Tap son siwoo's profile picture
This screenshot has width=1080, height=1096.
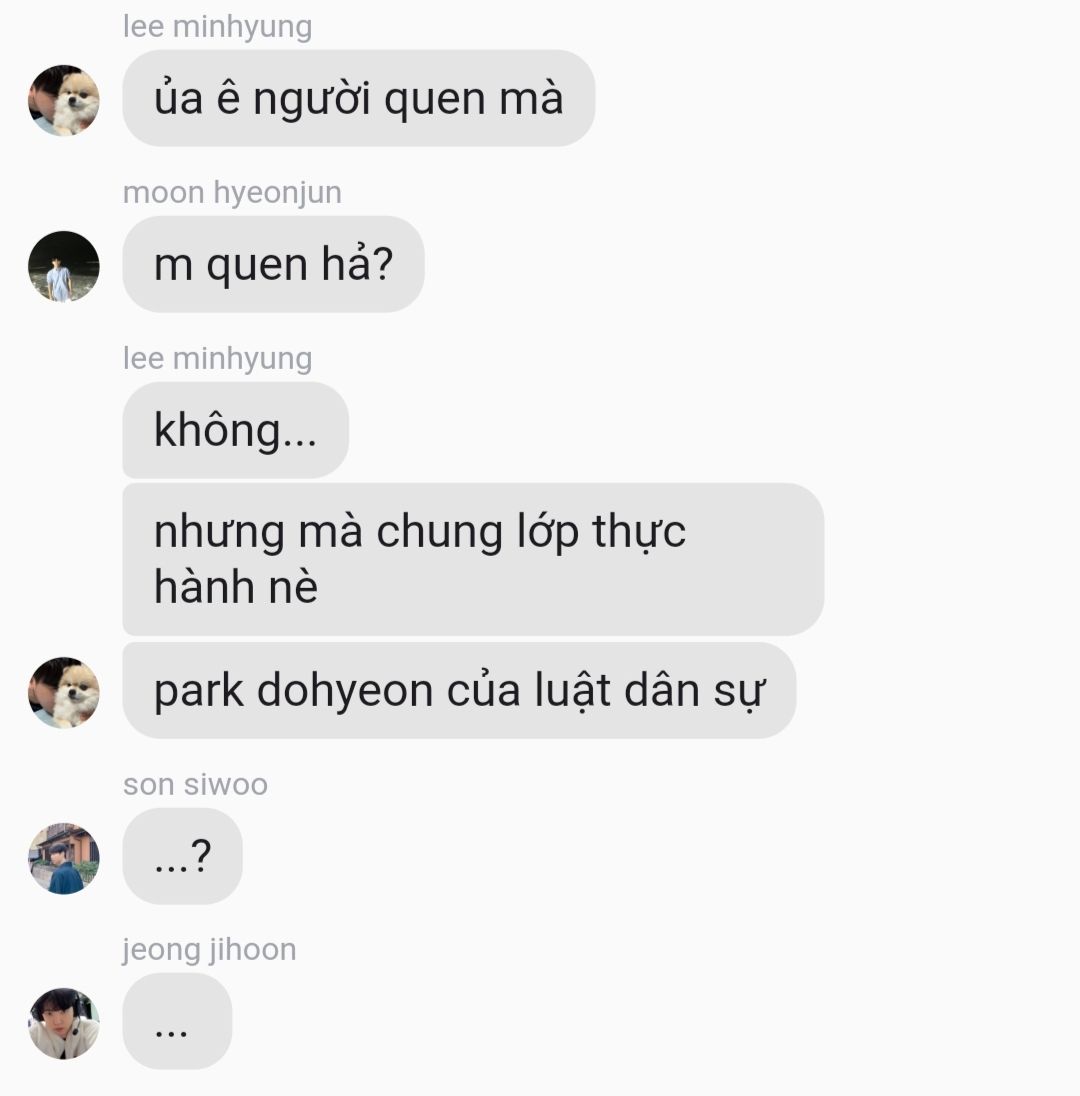tap(64, 858)
